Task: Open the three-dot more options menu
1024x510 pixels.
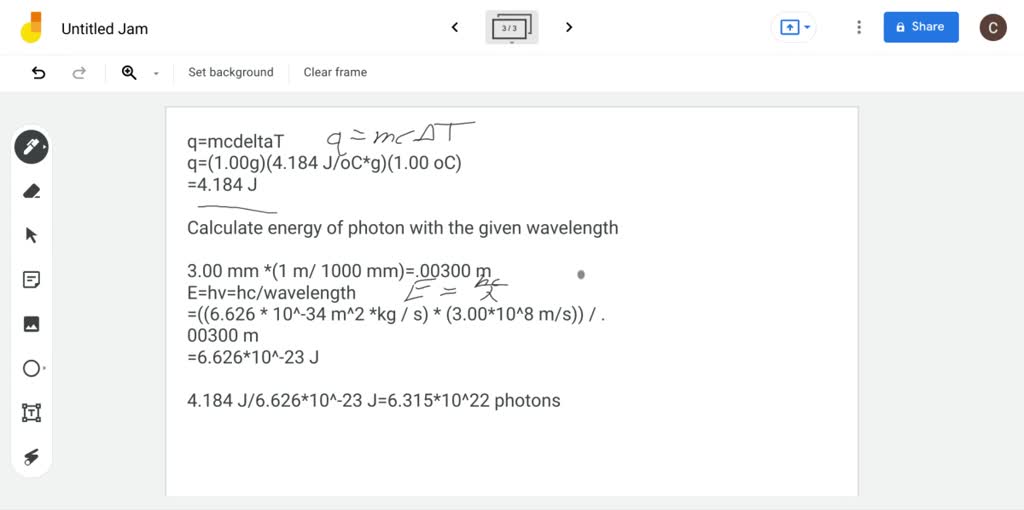Action: tap(858, 28)
